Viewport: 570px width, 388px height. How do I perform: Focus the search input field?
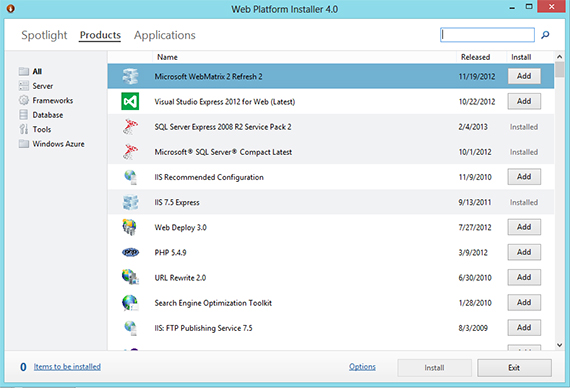pos(487,35)
